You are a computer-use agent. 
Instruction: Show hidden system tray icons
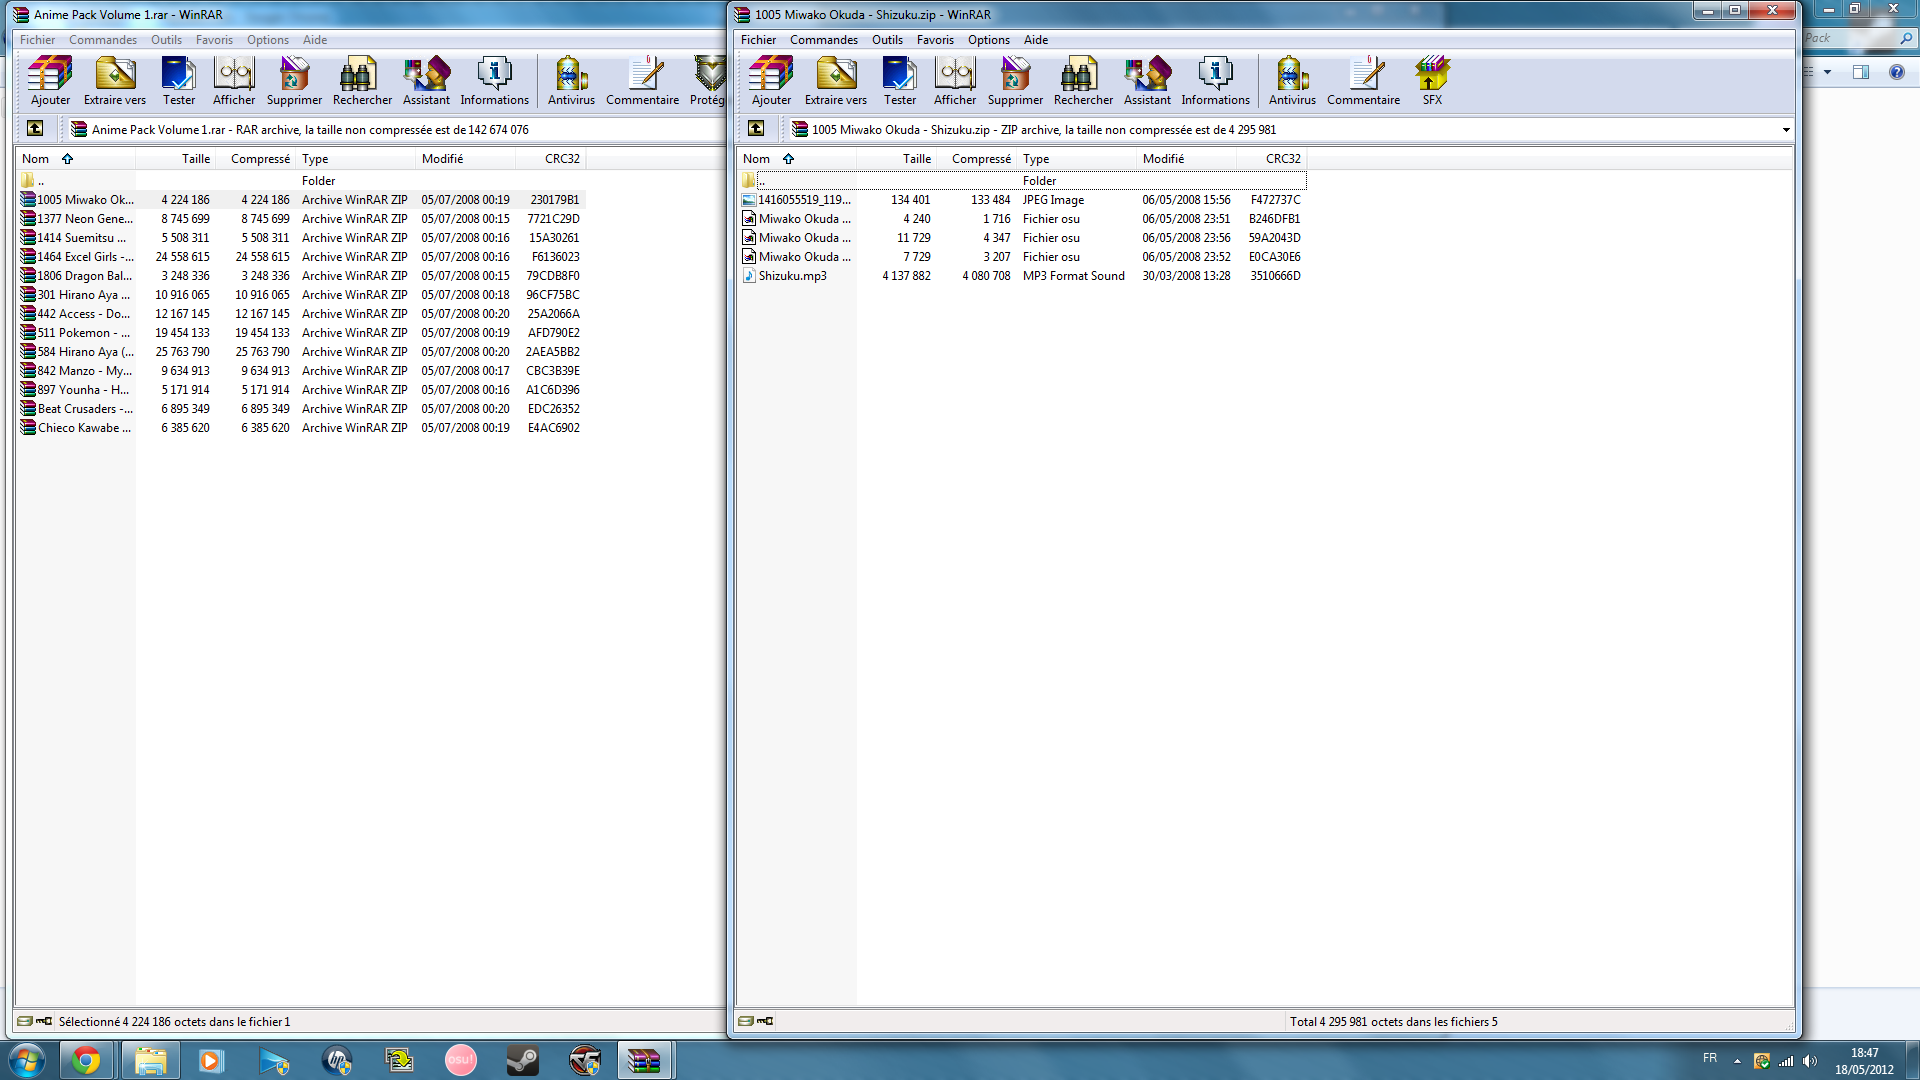click(1737, 1061)
